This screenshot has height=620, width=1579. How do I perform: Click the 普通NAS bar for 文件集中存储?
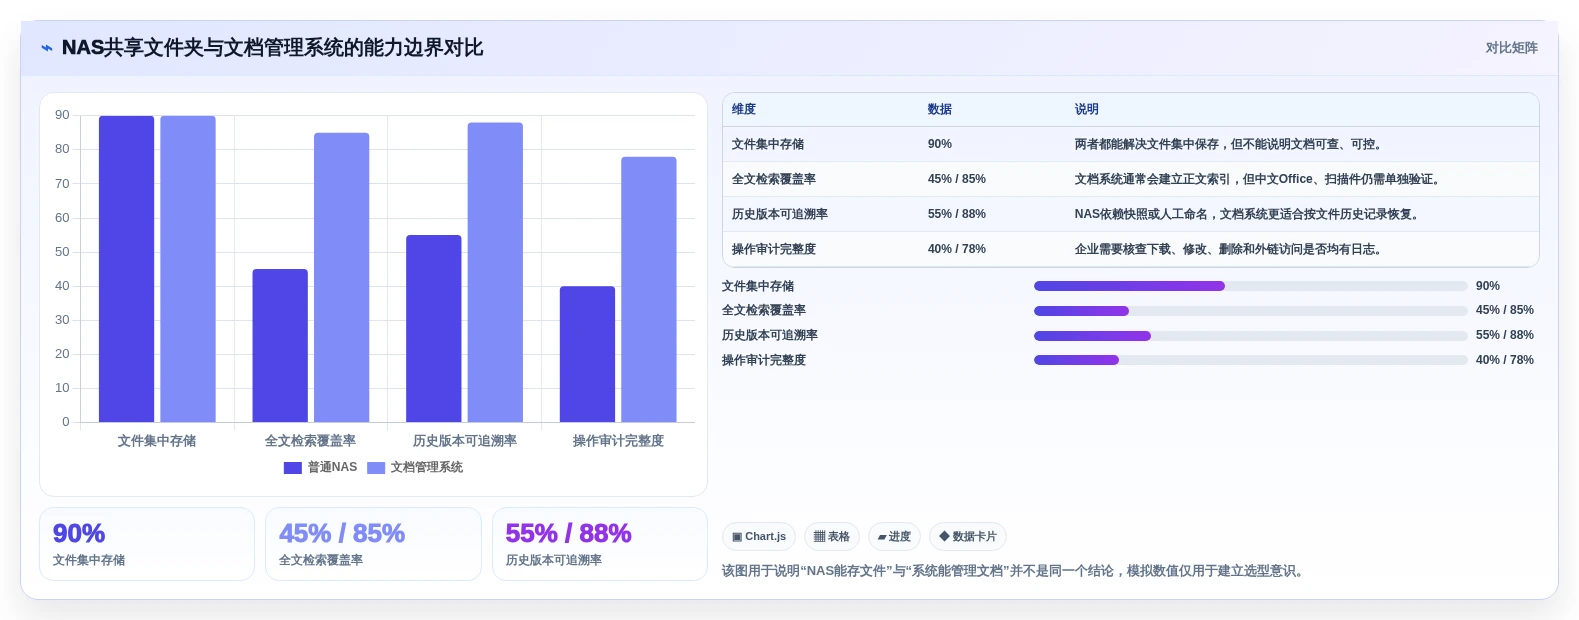[x=127, y=269]
